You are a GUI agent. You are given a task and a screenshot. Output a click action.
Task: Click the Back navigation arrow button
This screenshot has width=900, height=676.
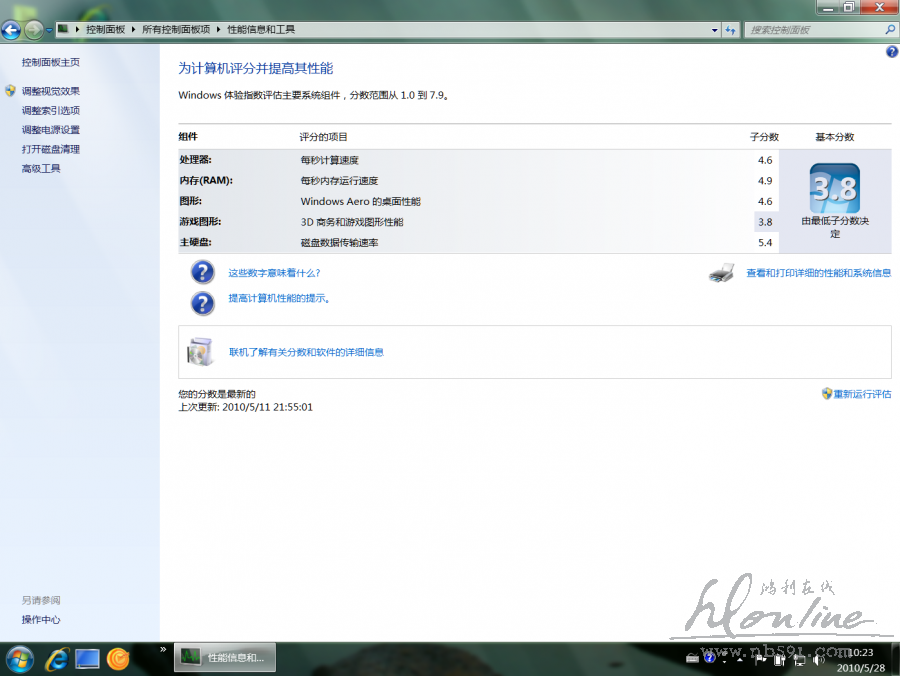(11, 30)
